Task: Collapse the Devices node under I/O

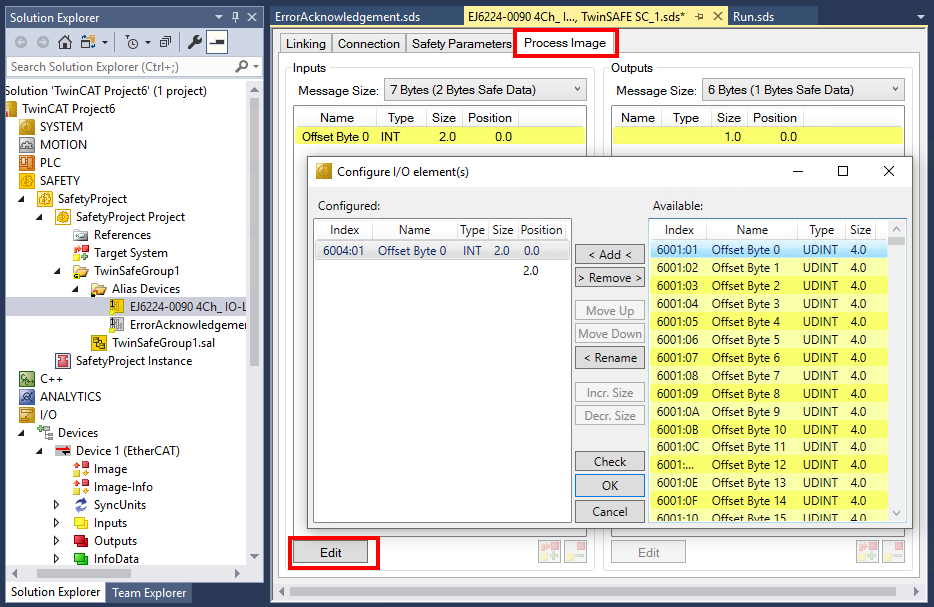Action: point(22,433)
